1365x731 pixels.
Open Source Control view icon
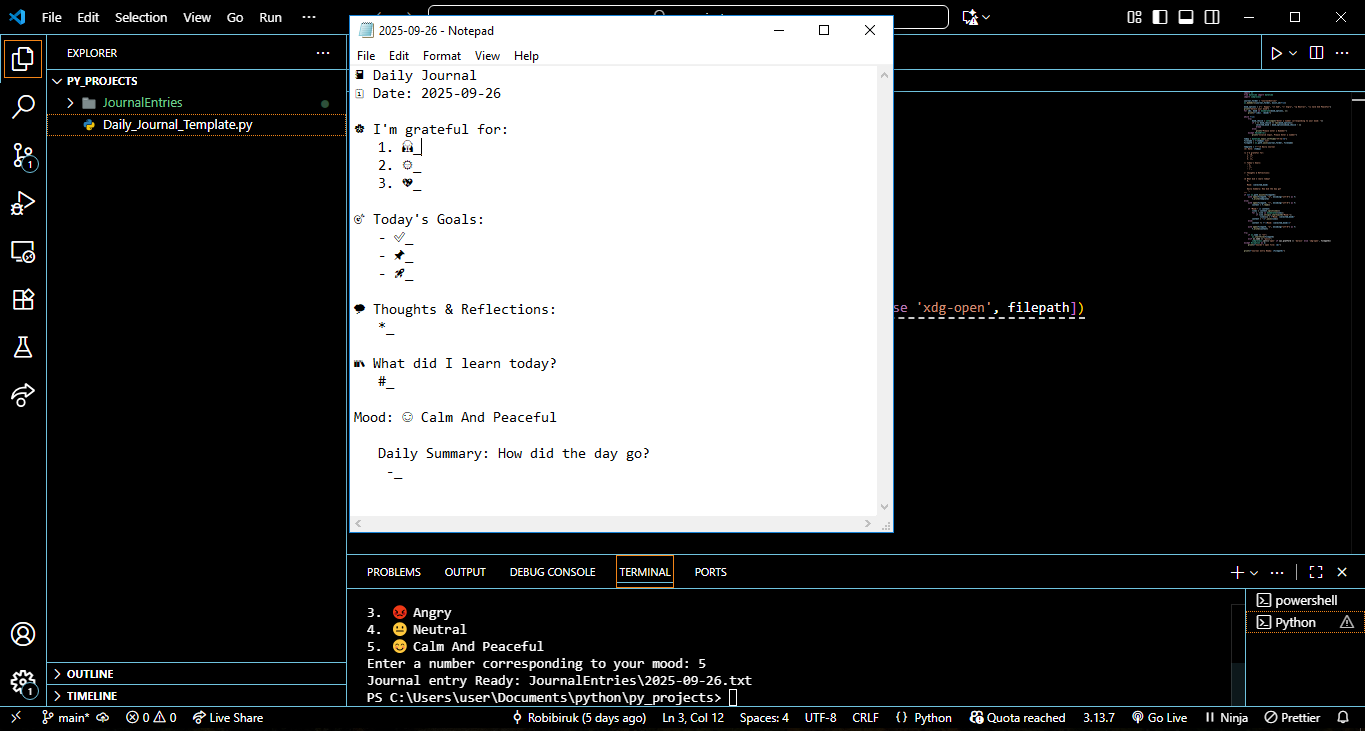[x=23, y=155]
